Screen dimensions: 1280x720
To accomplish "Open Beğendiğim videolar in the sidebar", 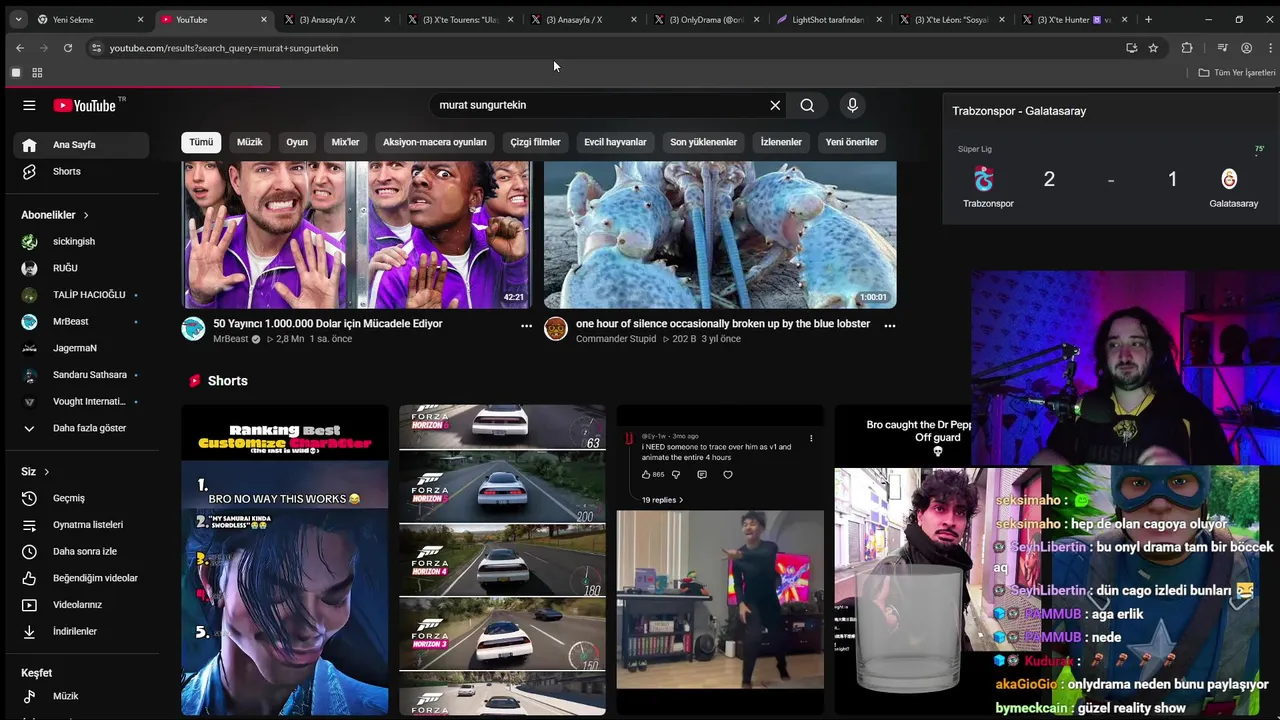I will tap(81, 578).
